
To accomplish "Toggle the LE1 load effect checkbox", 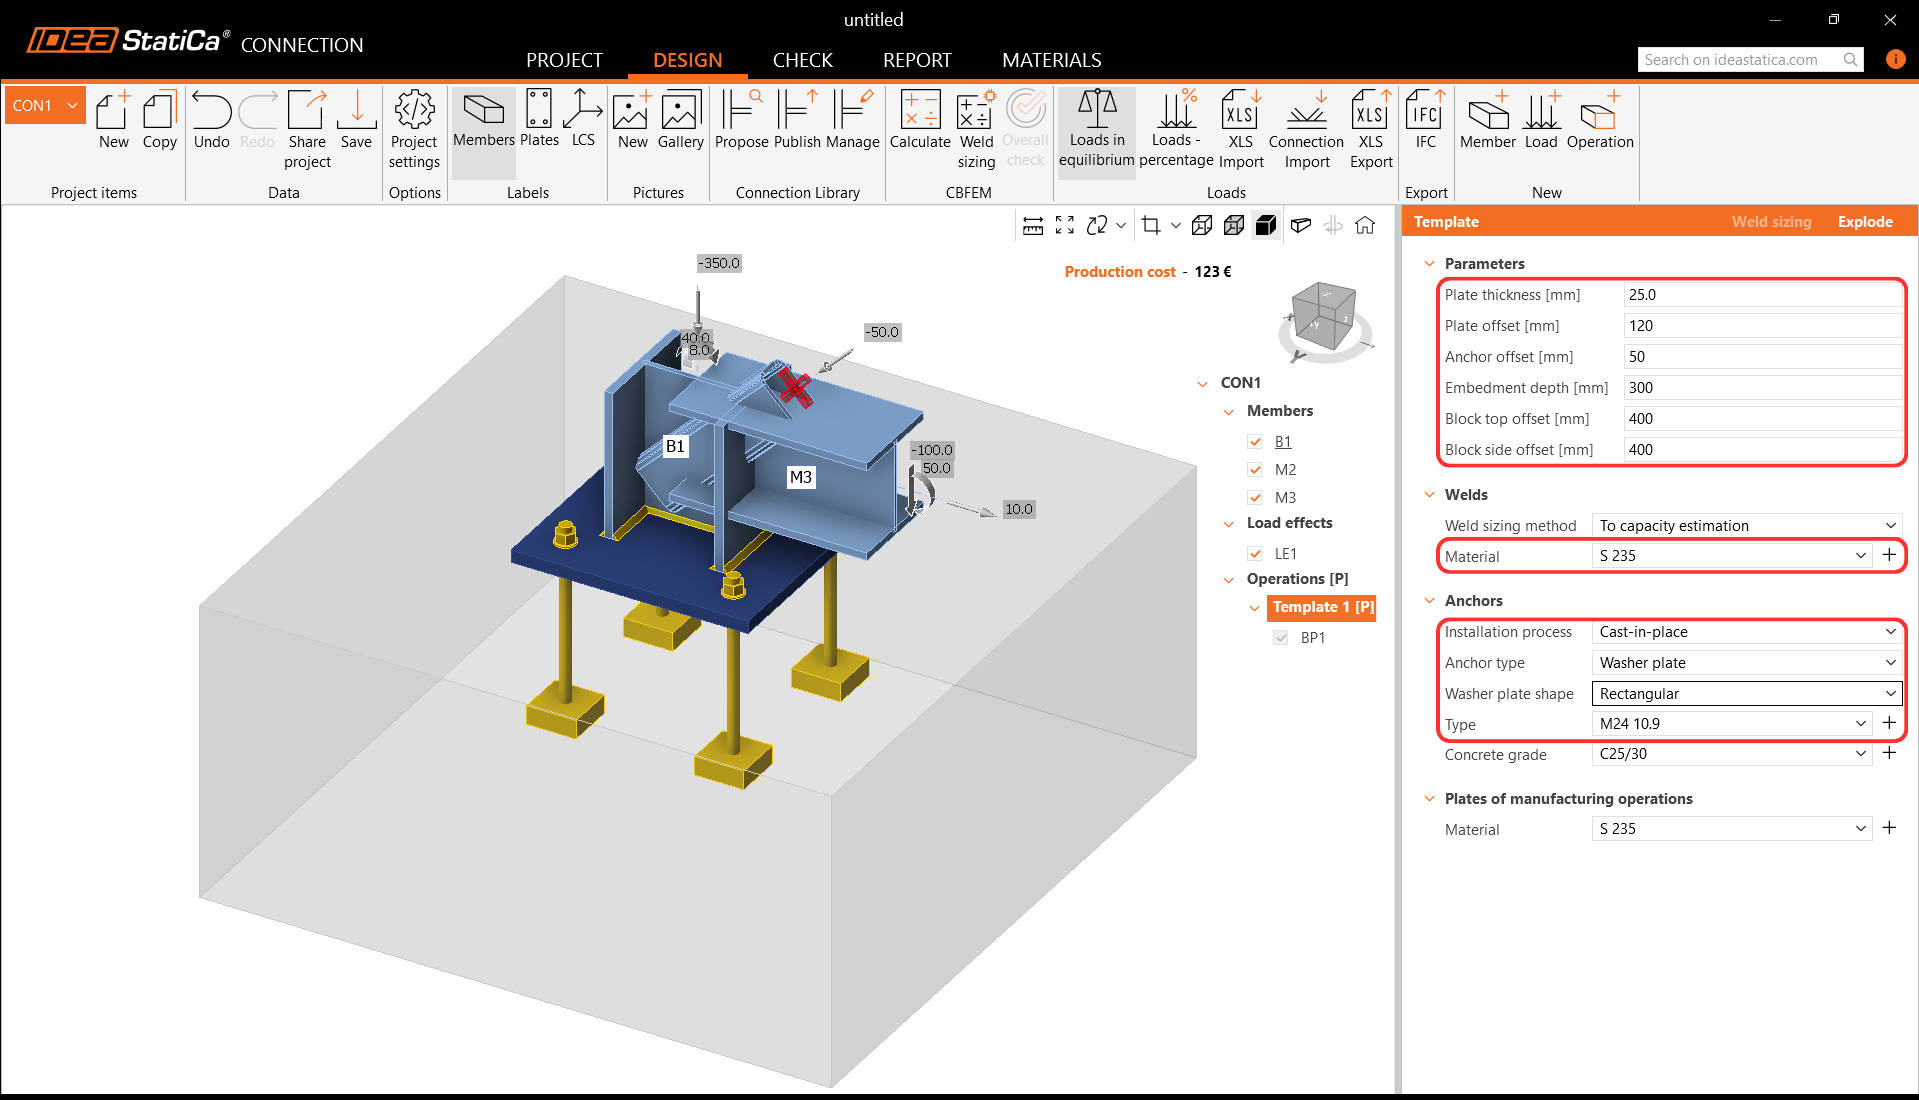I will (x=1255, y=554).
